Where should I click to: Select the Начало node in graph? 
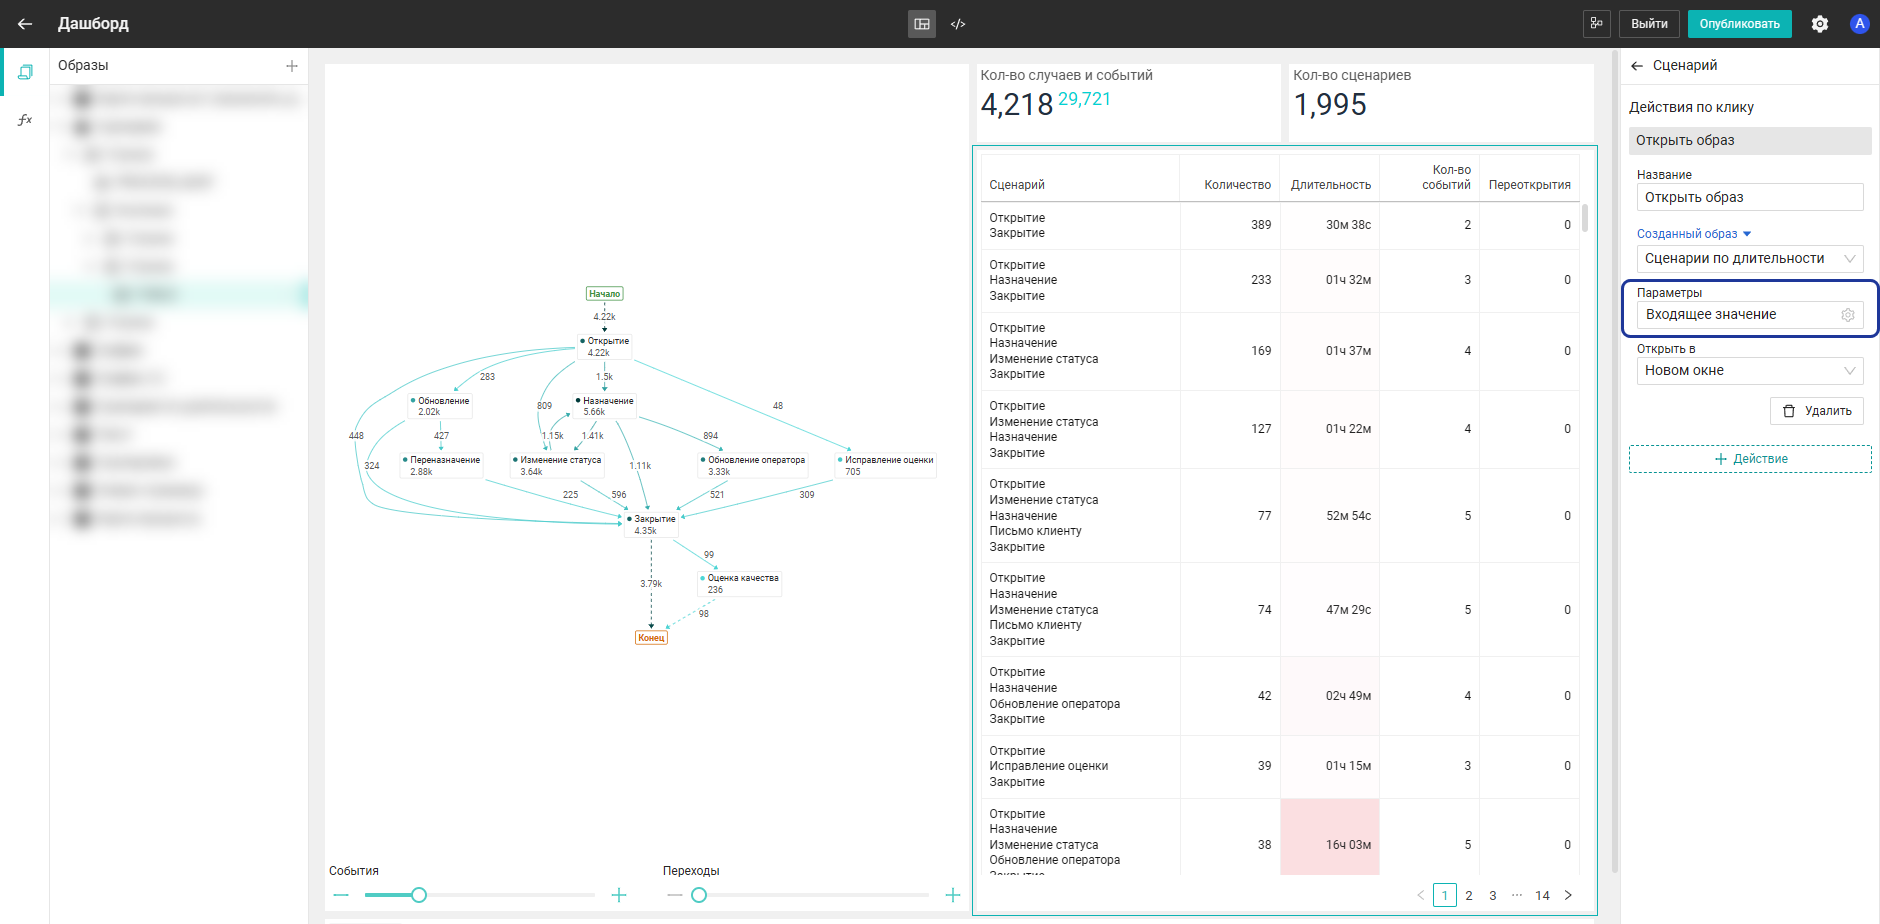point(604,294)
